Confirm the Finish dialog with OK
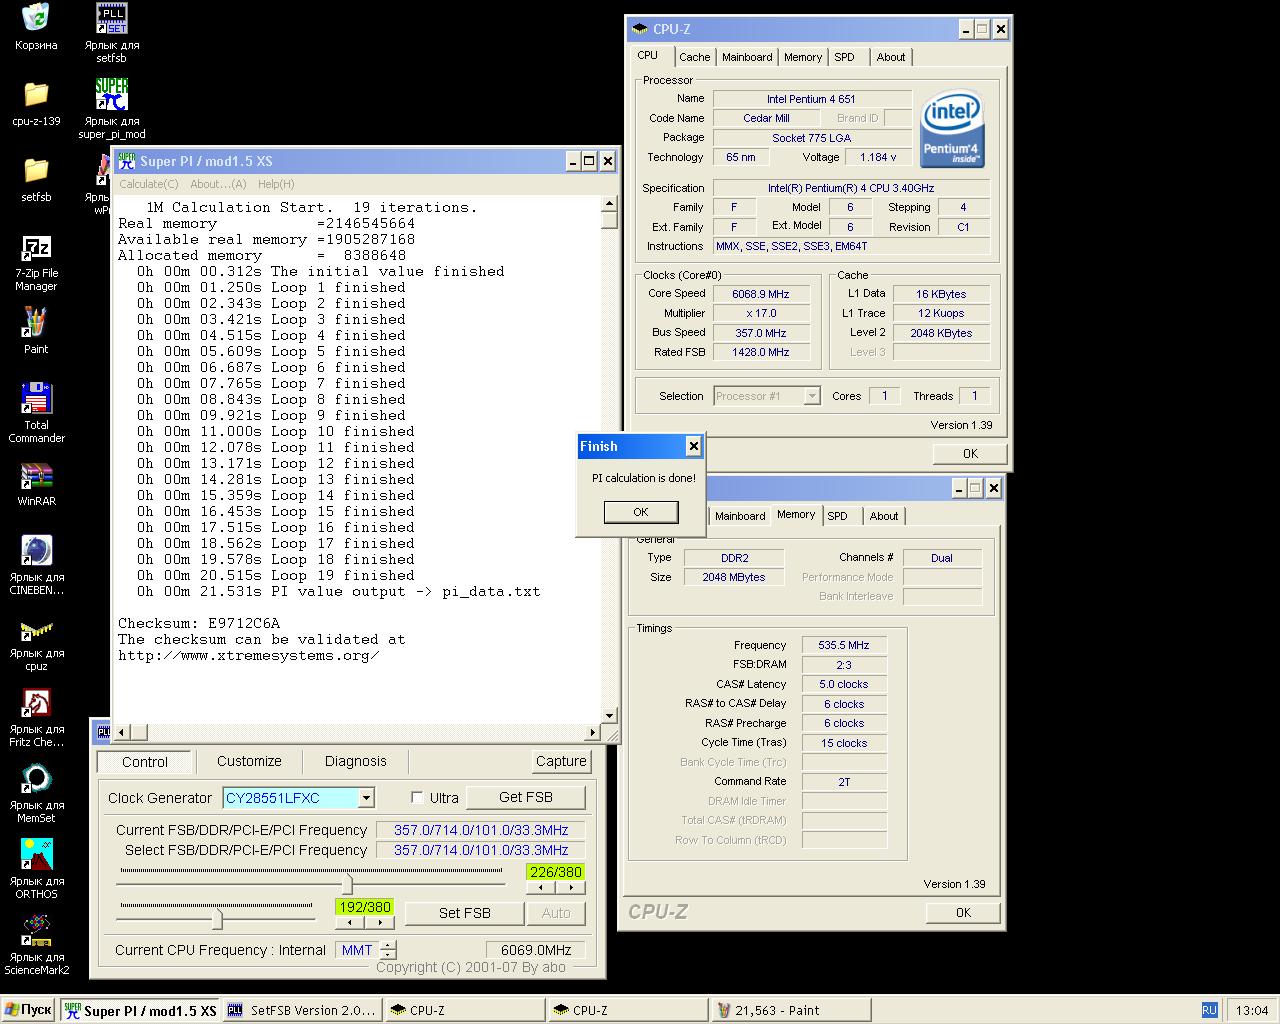Image resolution: width=1280 pixels, height=1024 pixels. (641, 512)
